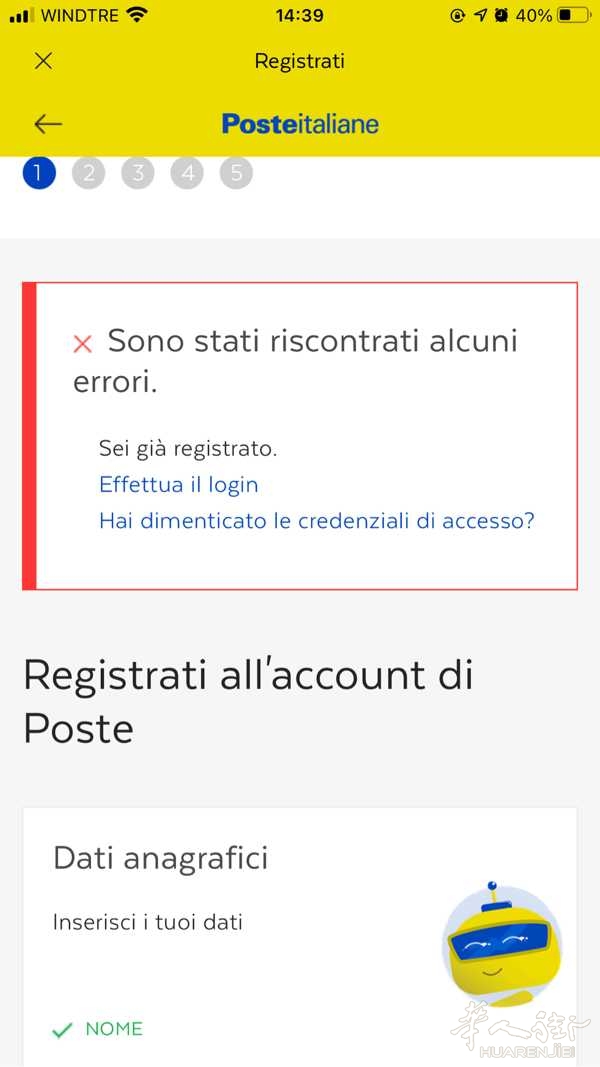
Task: Tap the back arrow icon
Action: pos(48,124)
